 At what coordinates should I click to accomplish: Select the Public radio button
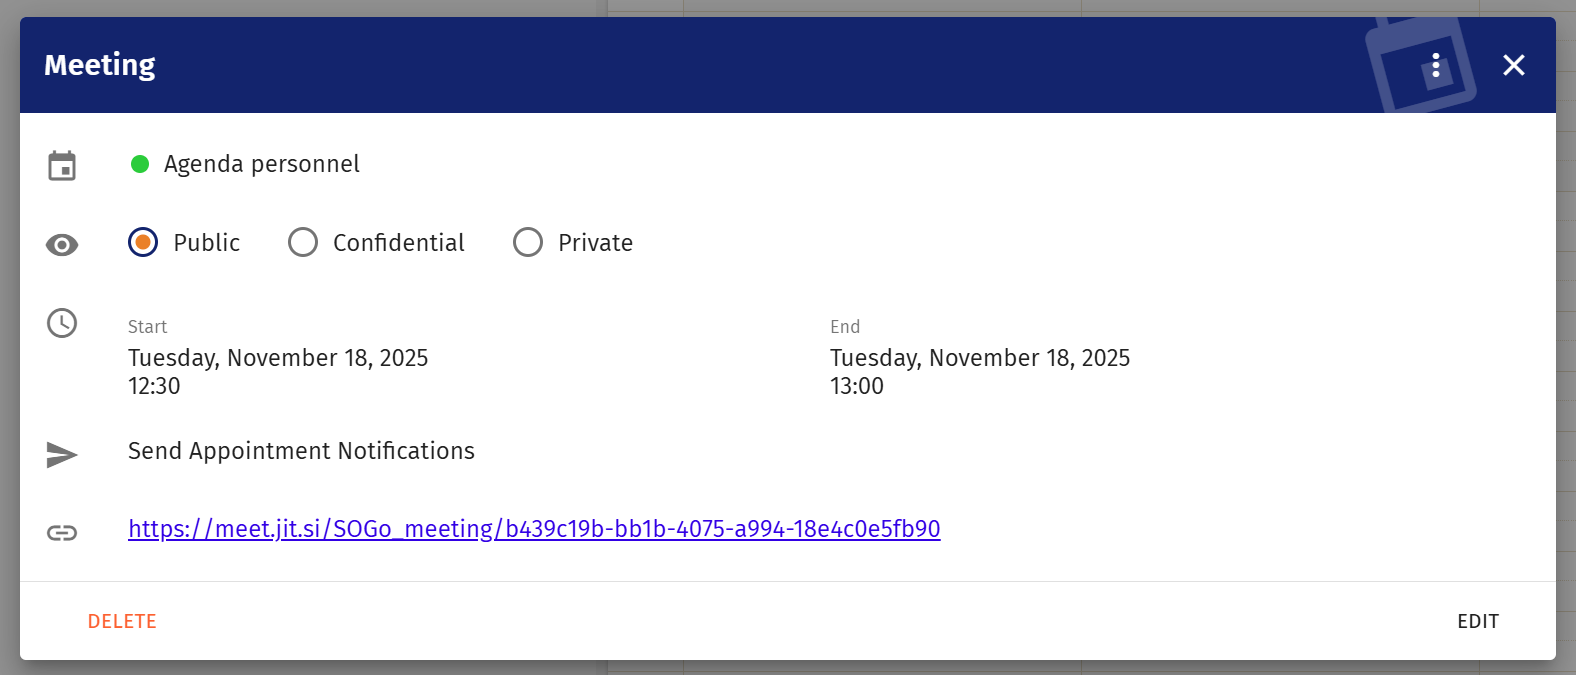tap(143, 242)
